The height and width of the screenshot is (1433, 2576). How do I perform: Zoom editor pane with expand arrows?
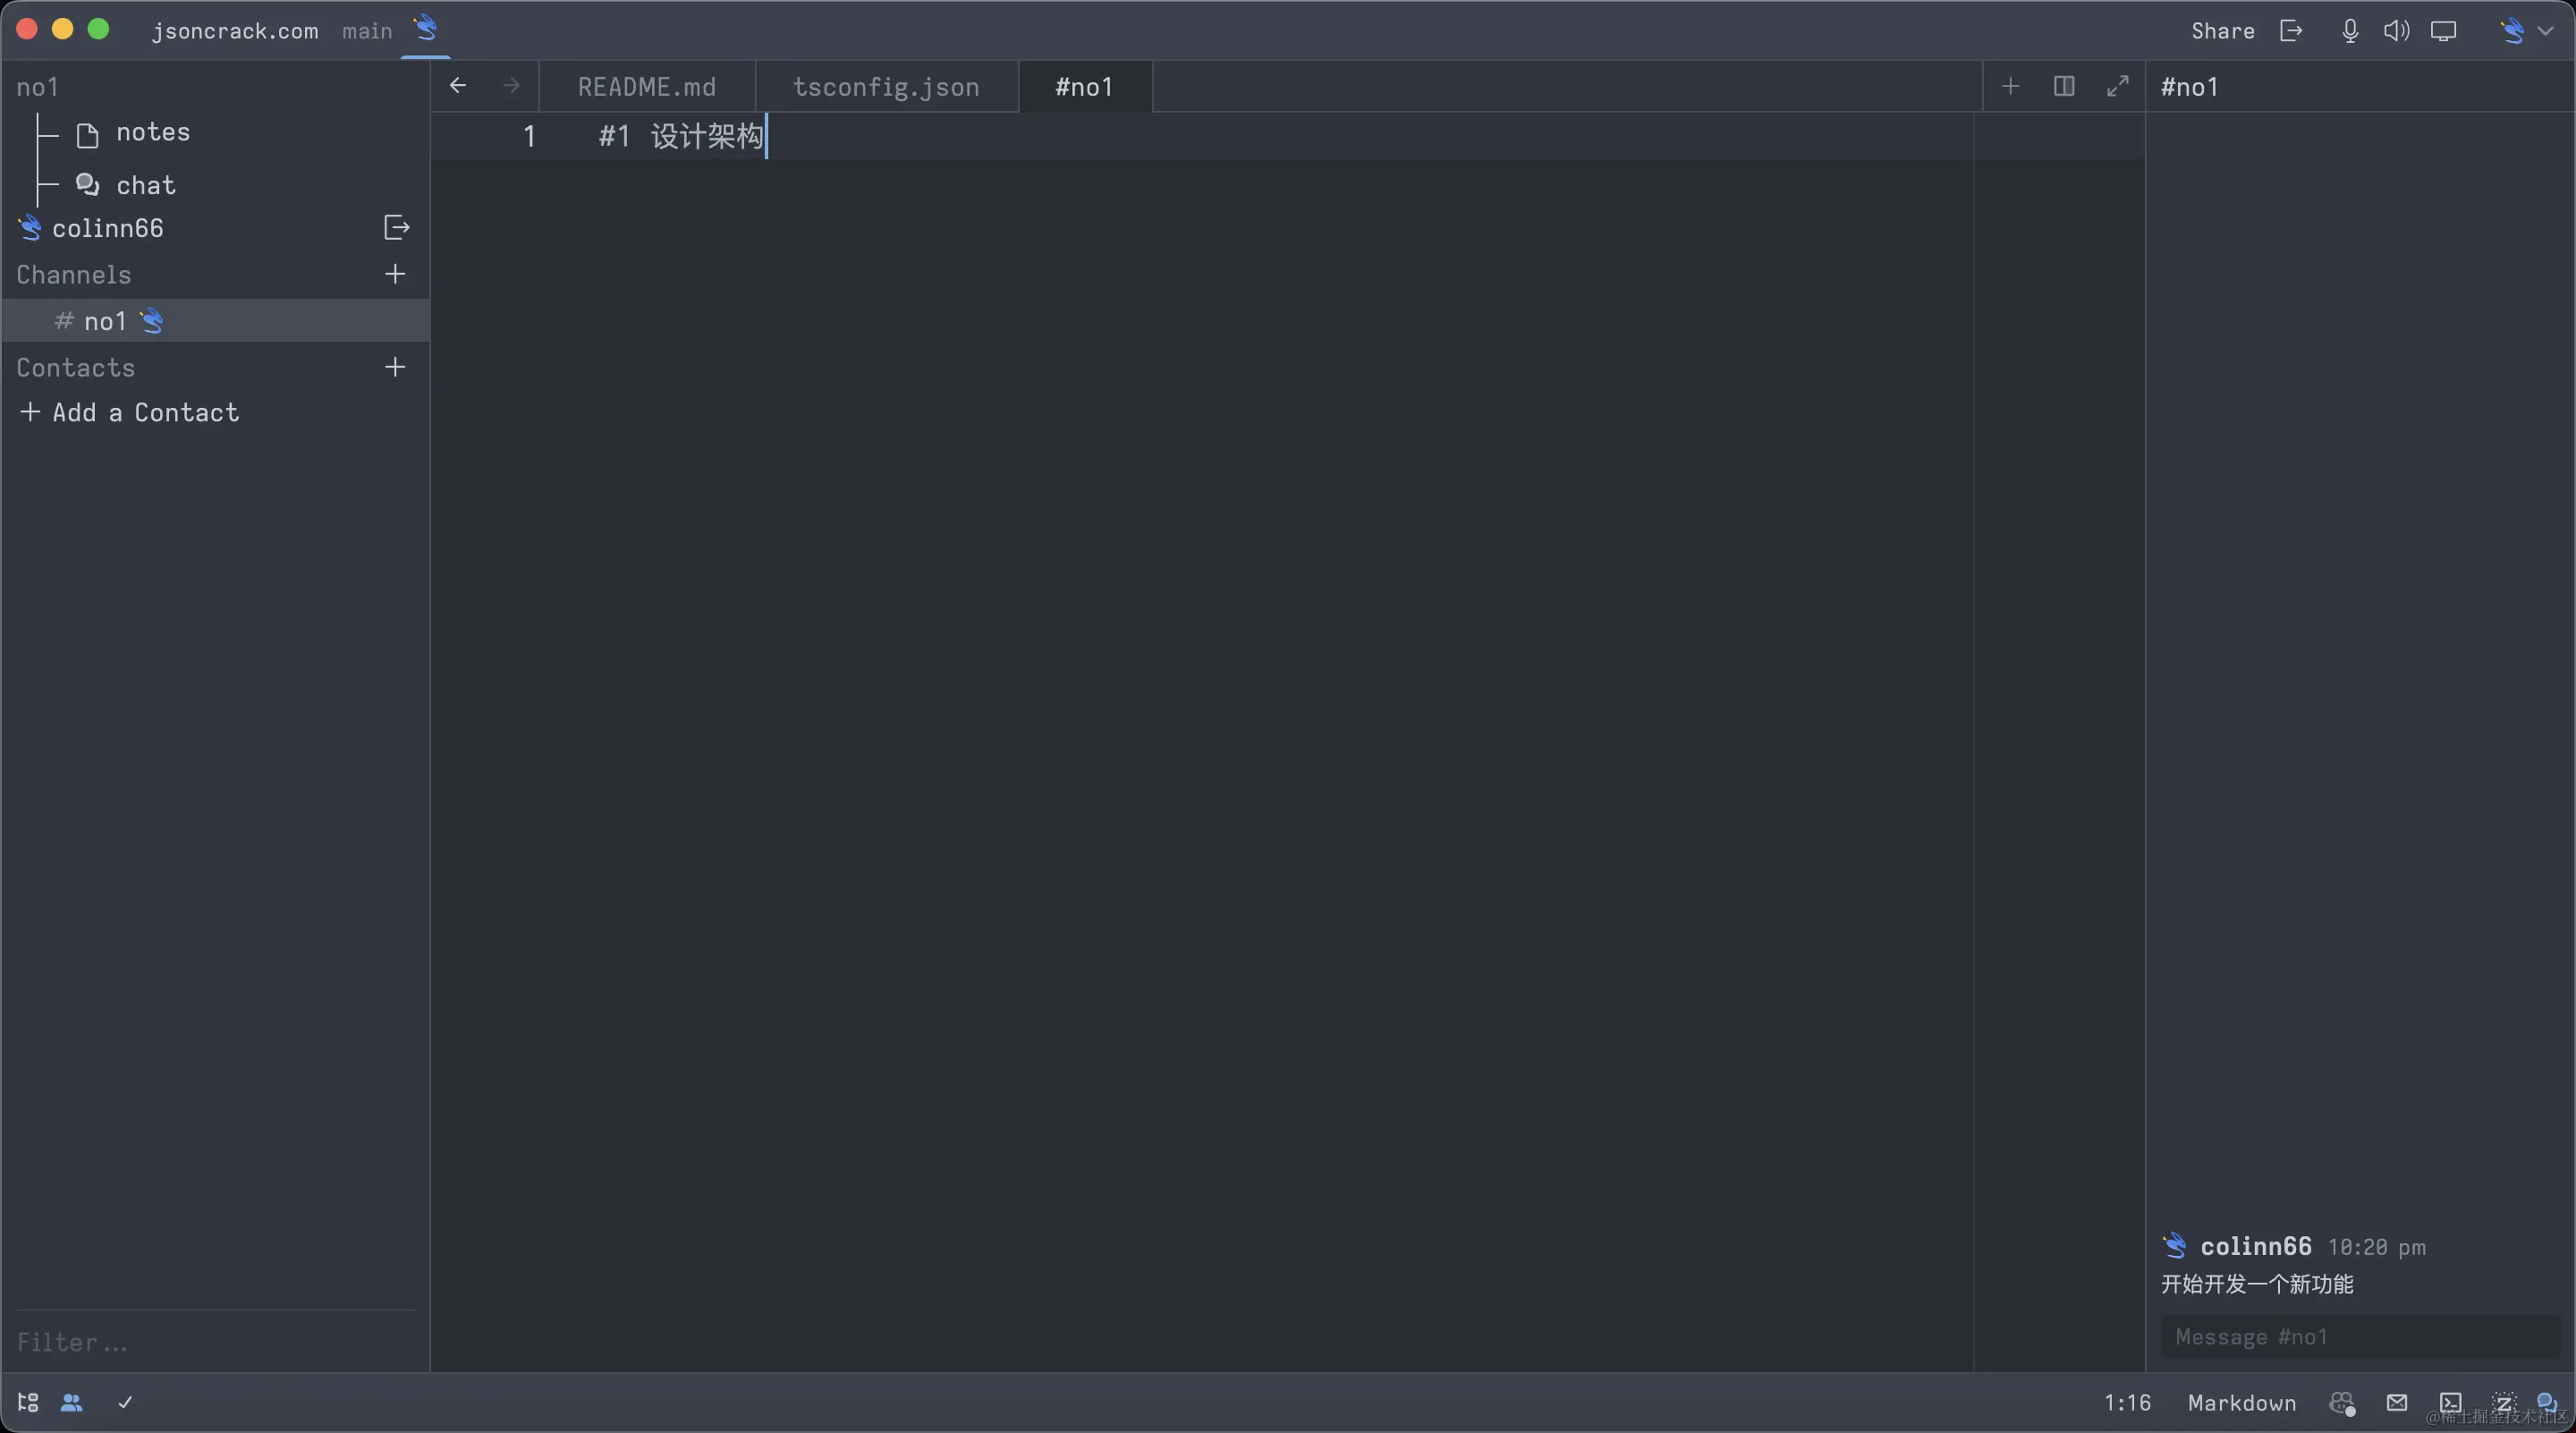(x=2117, y=86)
